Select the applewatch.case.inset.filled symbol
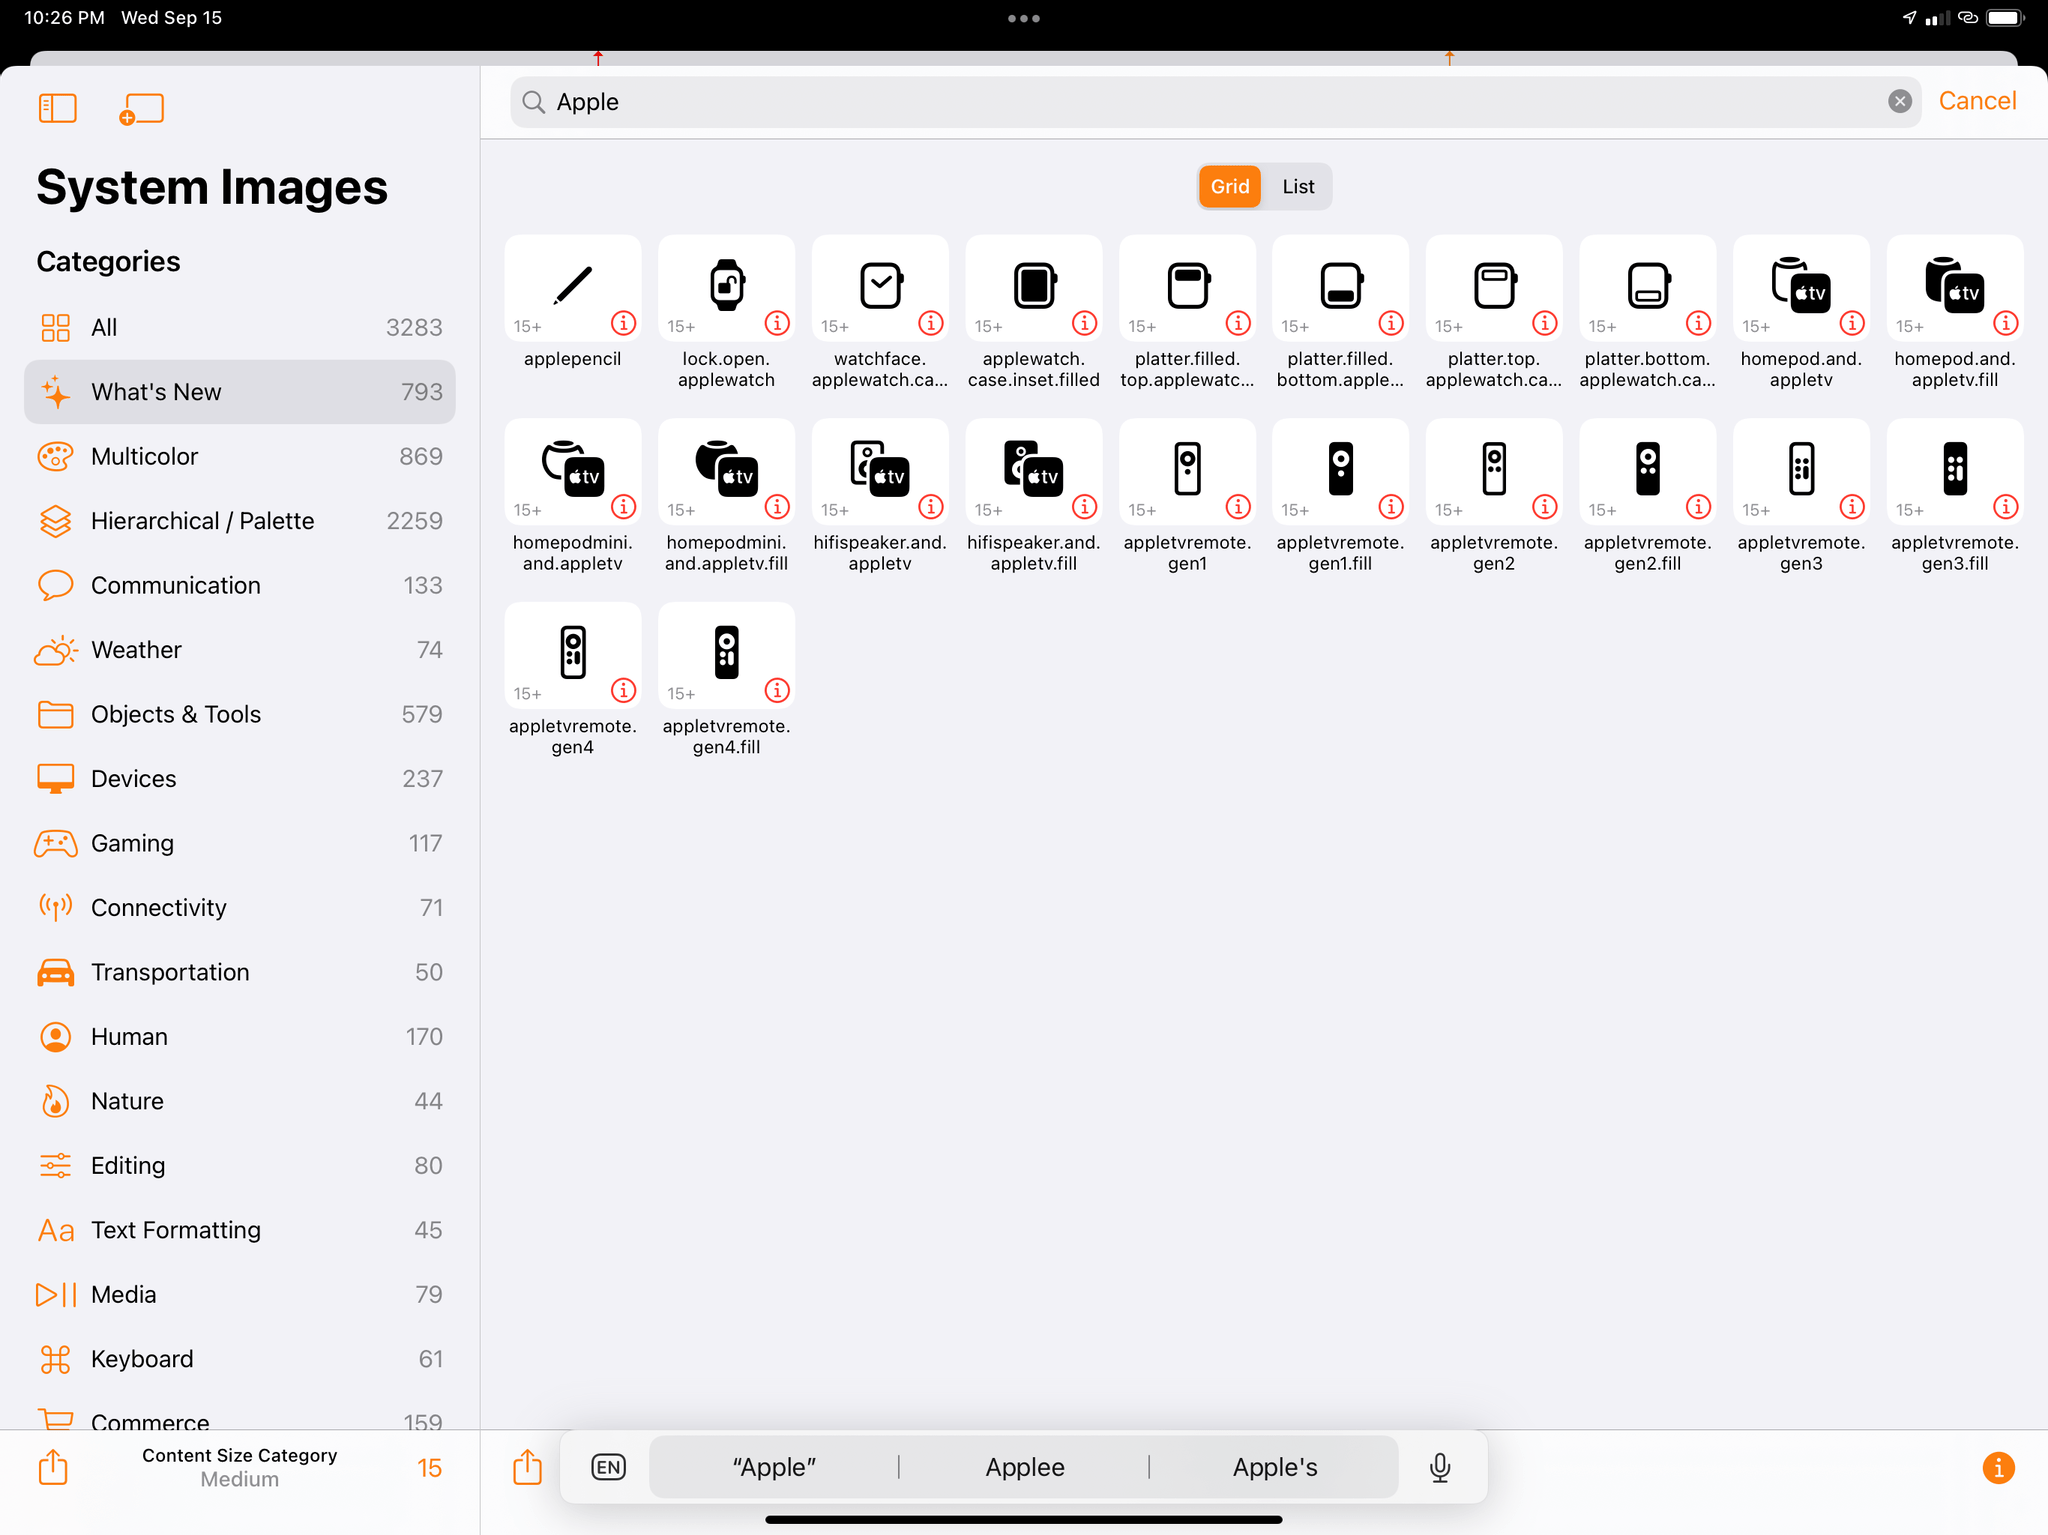2048x1535 pixels. 1034,286
